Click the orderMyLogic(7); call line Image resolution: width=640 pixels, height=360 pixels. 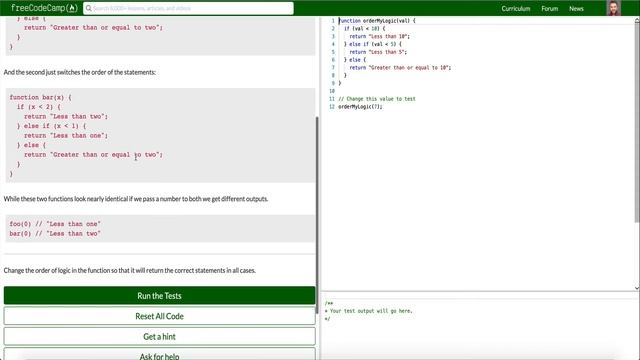point(360,107)
